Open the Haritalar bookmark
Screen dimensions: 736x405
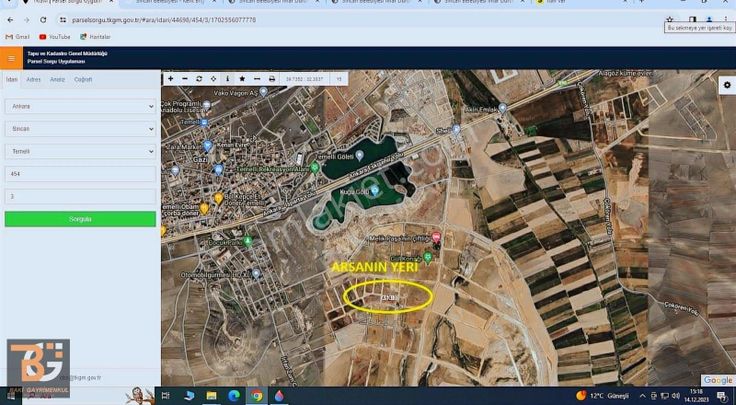(95, 37)
